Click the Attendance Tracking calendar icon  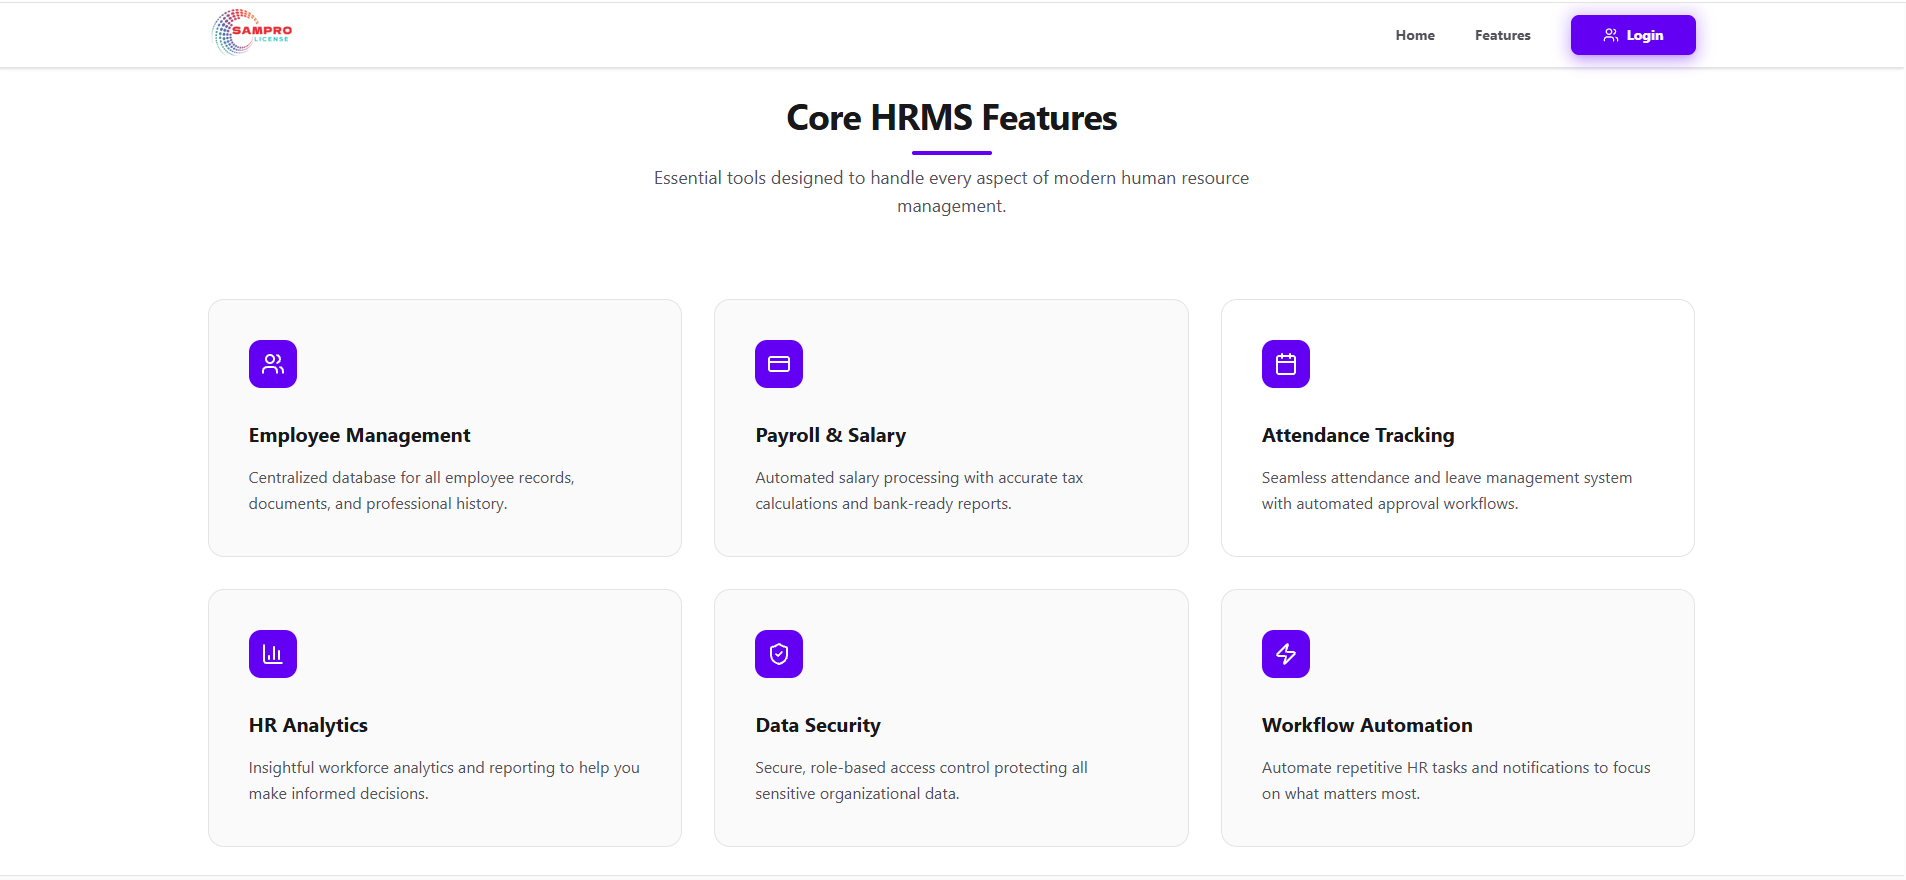click(1286, 364)
